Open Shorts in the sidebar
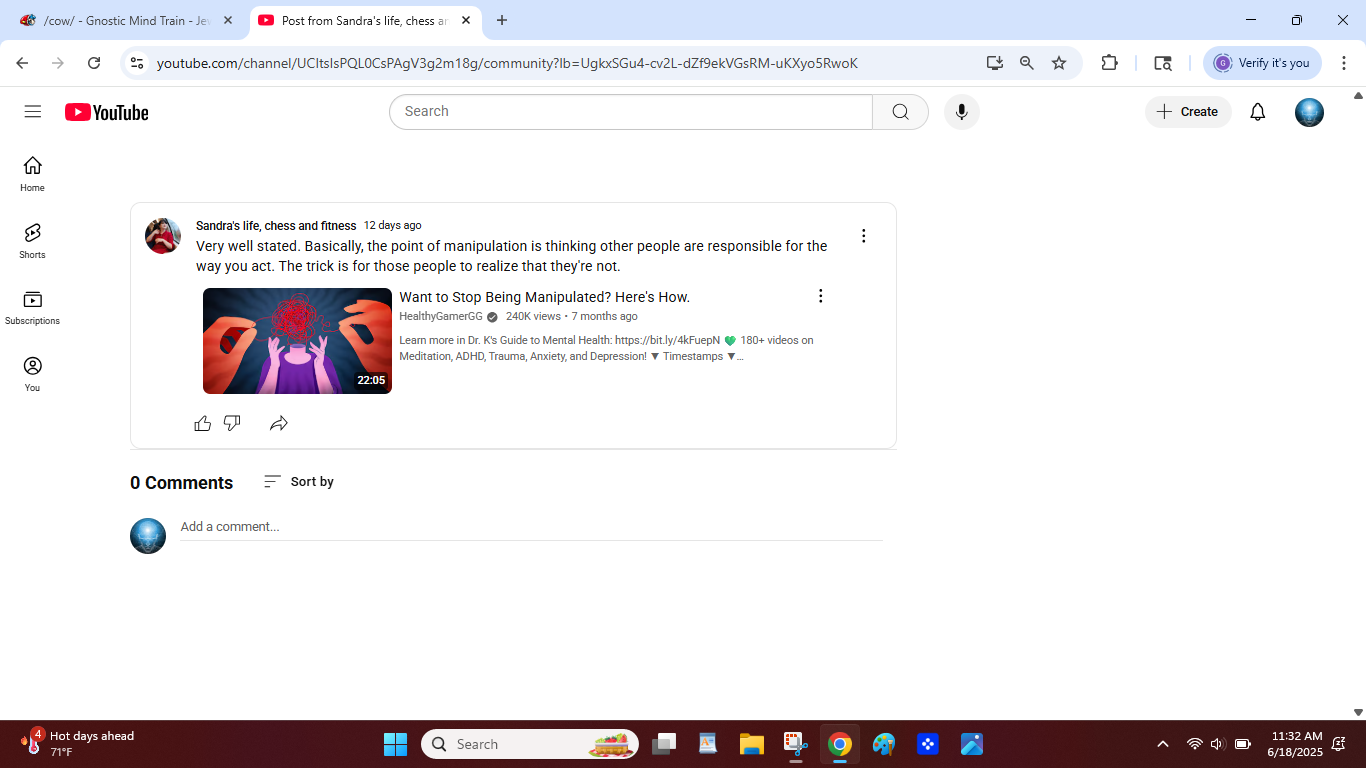The image size is (1366, 768). click(32, 241)
